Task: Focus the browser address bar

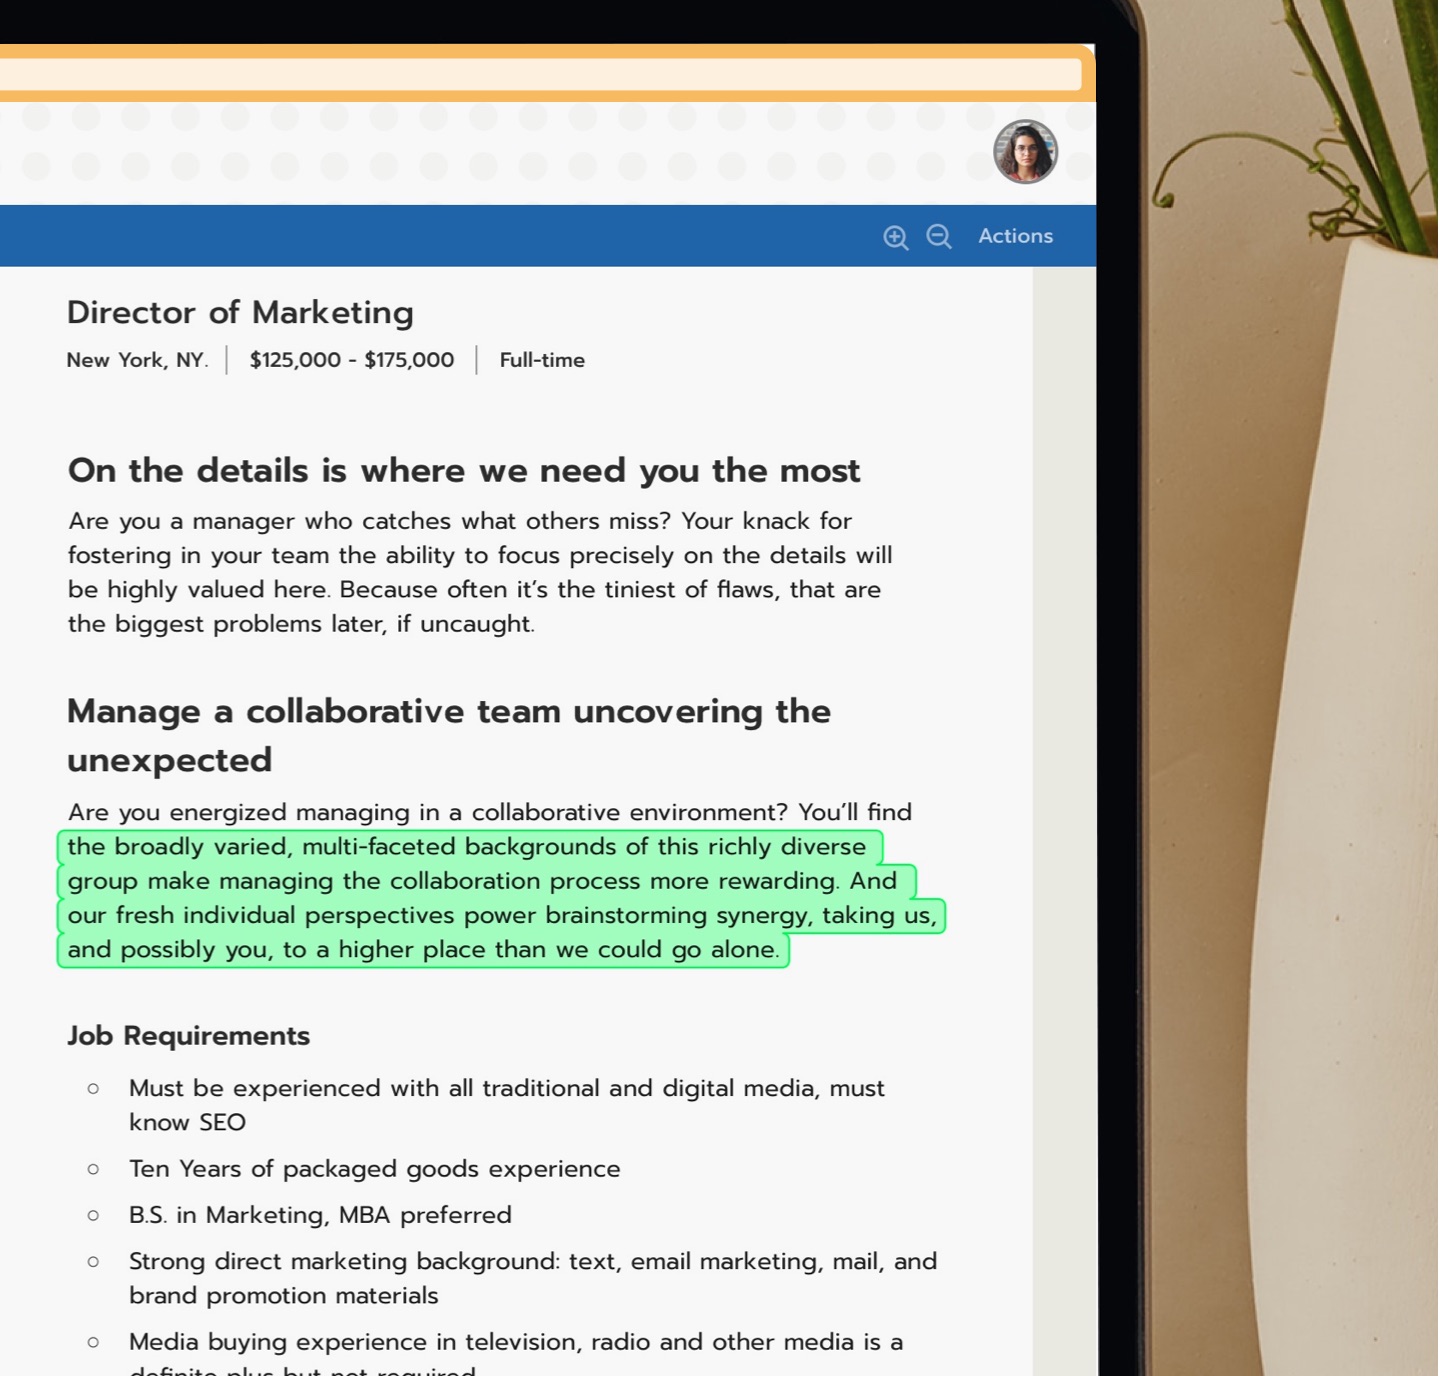Action: tap(540, 75)
